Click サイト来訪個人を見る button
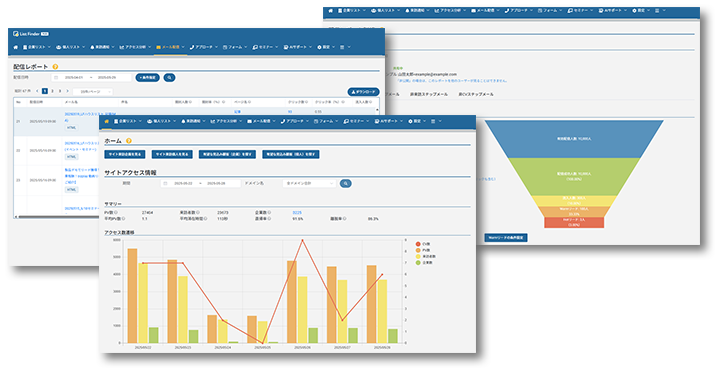This screenshot has height=368, width=718. pos(172,154)
